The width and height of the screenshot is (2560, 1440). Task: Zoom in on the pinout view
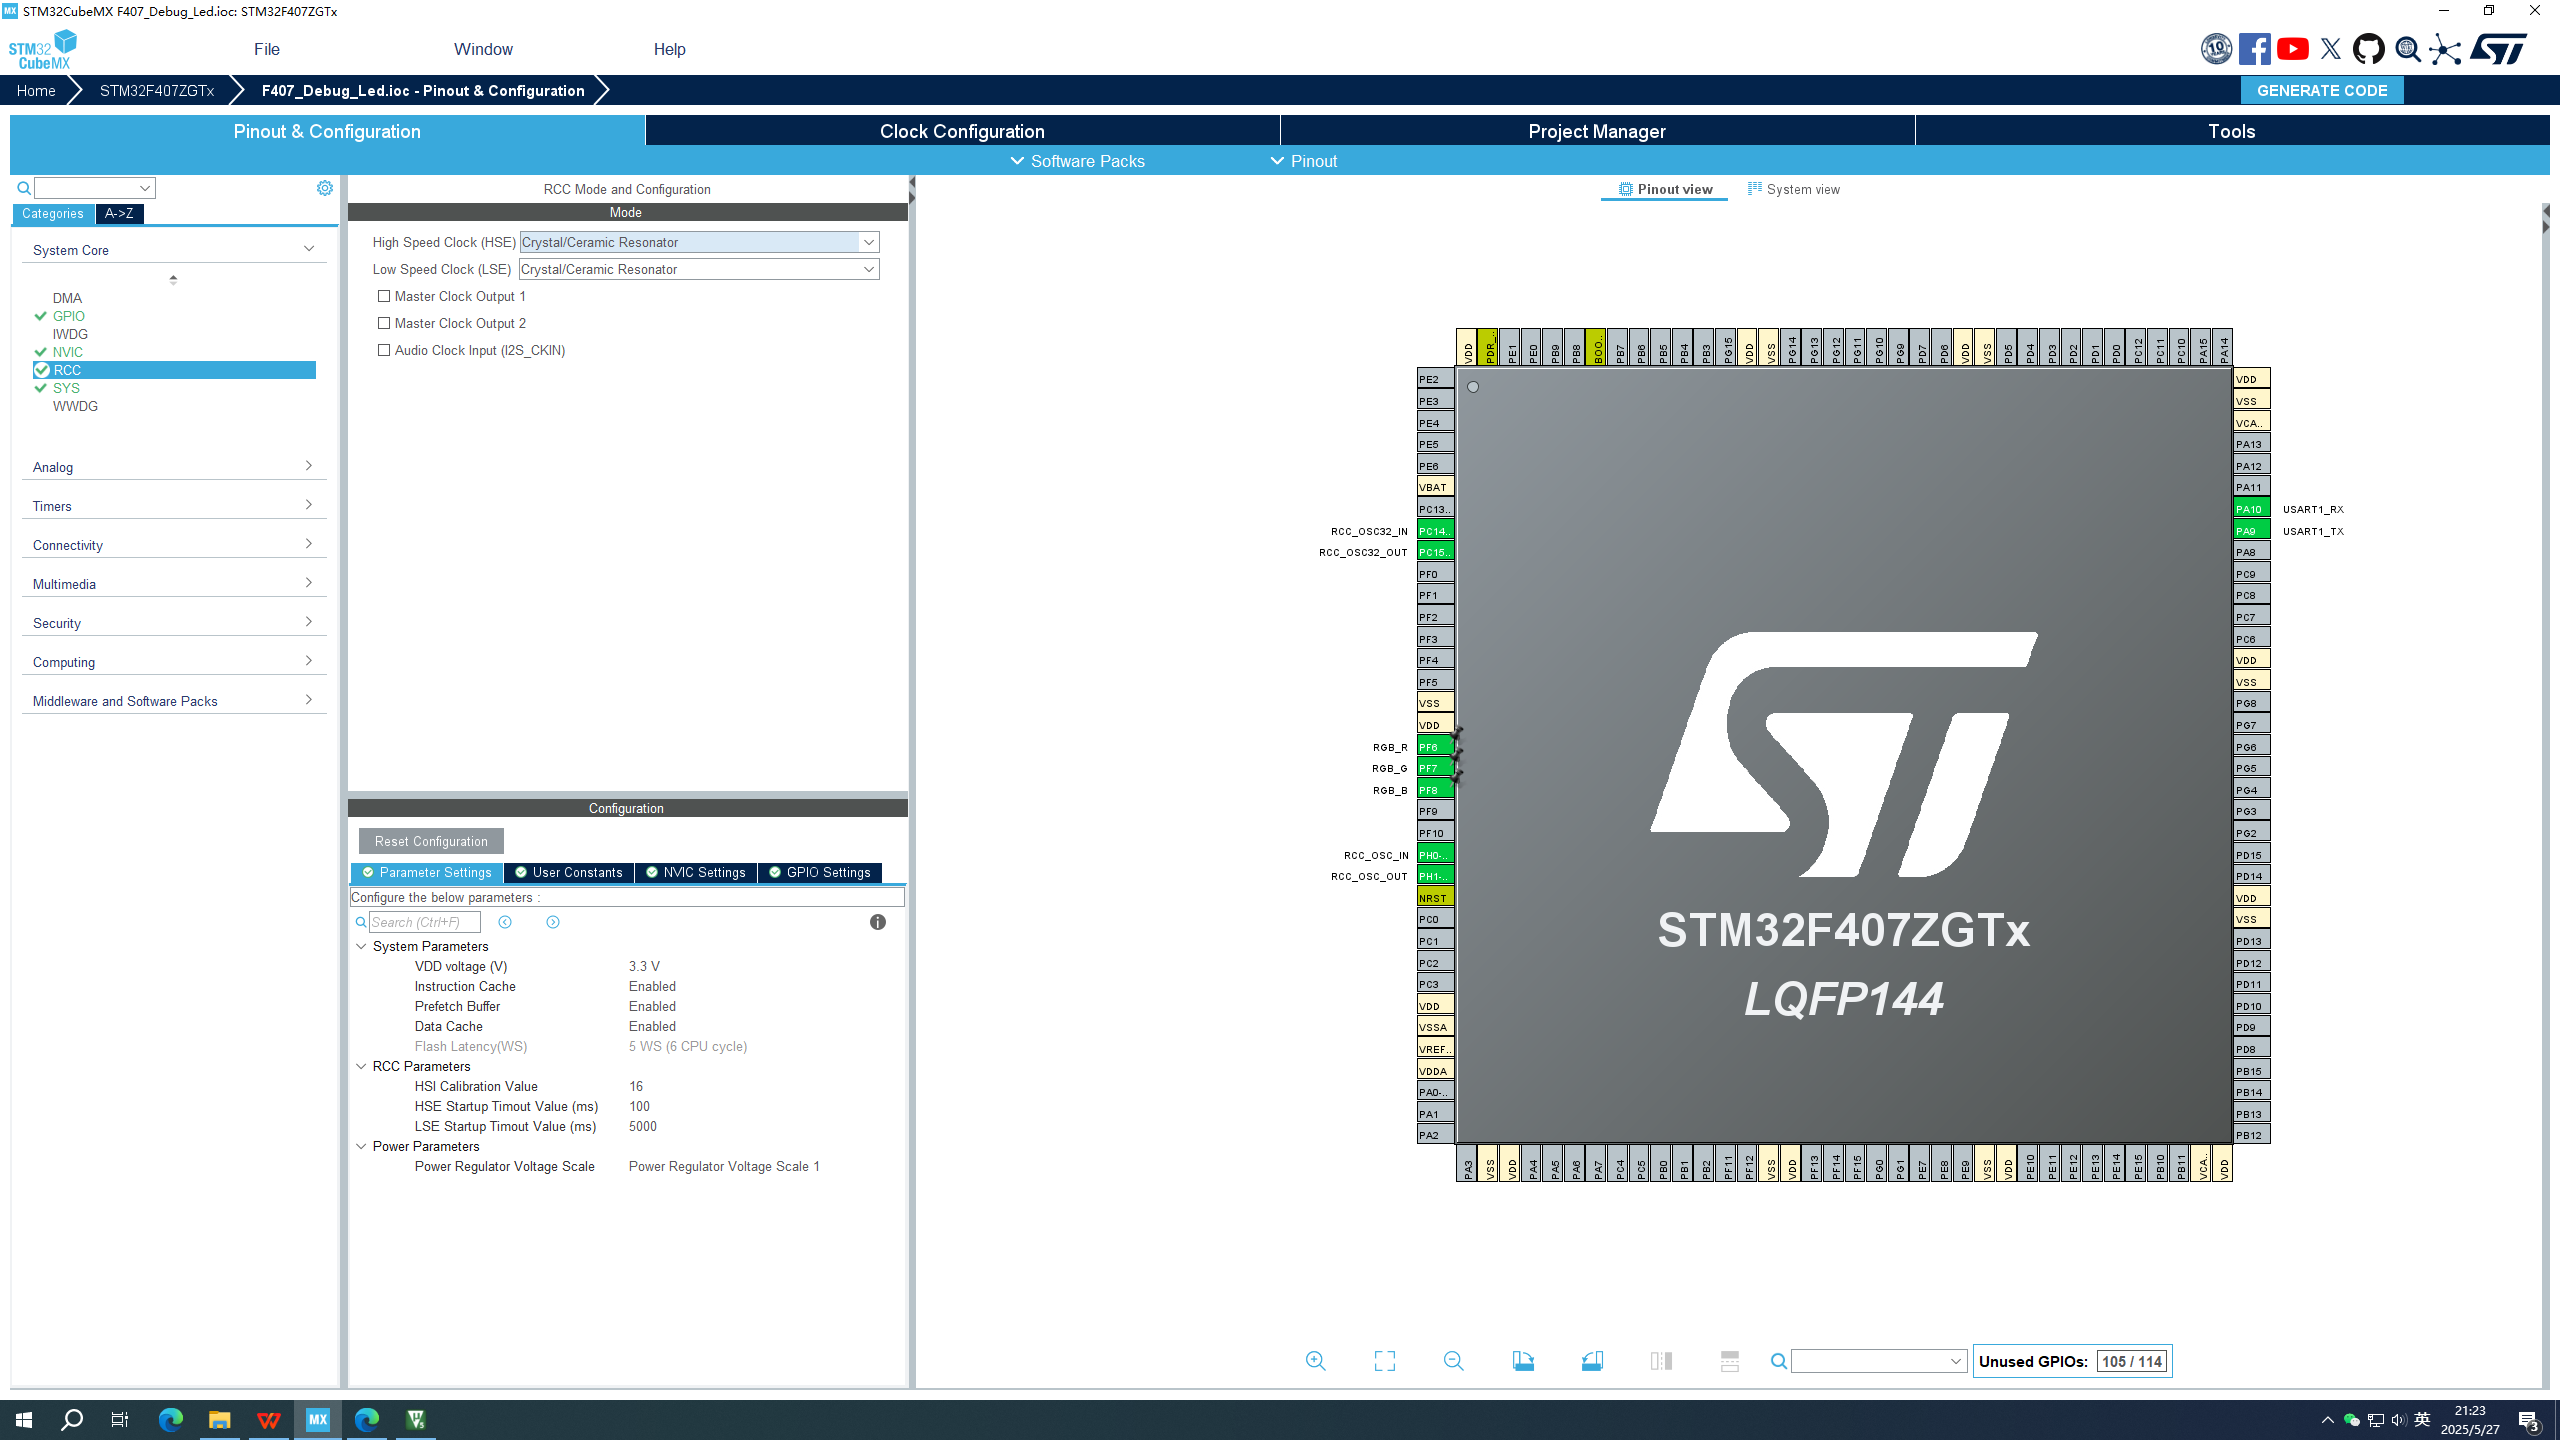1316,1361
